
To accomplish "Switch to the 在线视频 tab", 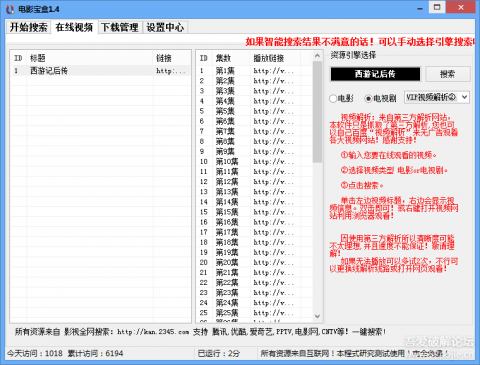I will 74,27.
